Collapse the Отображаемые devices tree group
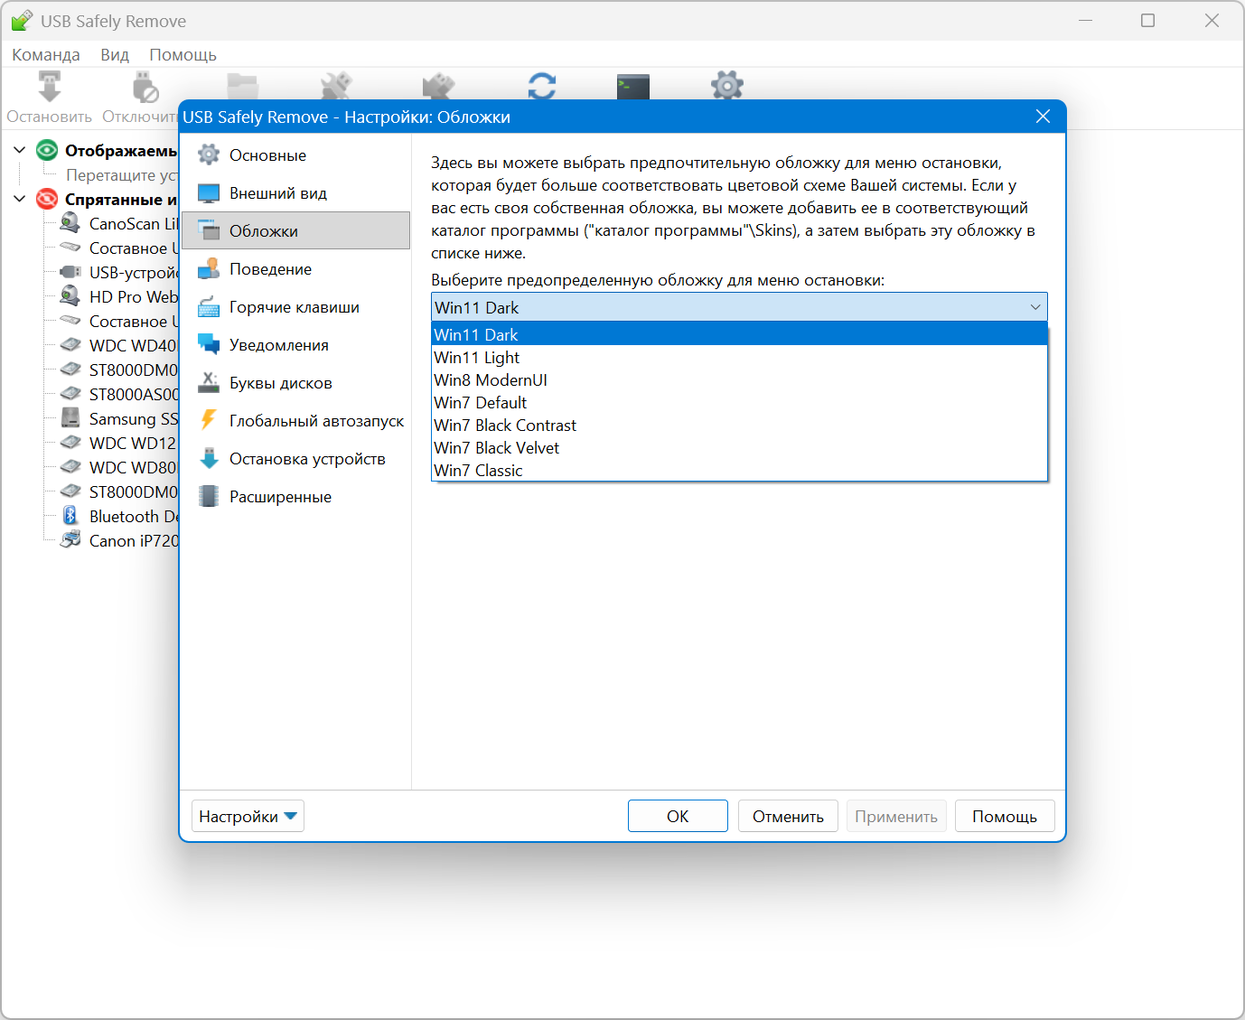Image resolution: width=1245 pixels, height=1020 pixels. 19,150
